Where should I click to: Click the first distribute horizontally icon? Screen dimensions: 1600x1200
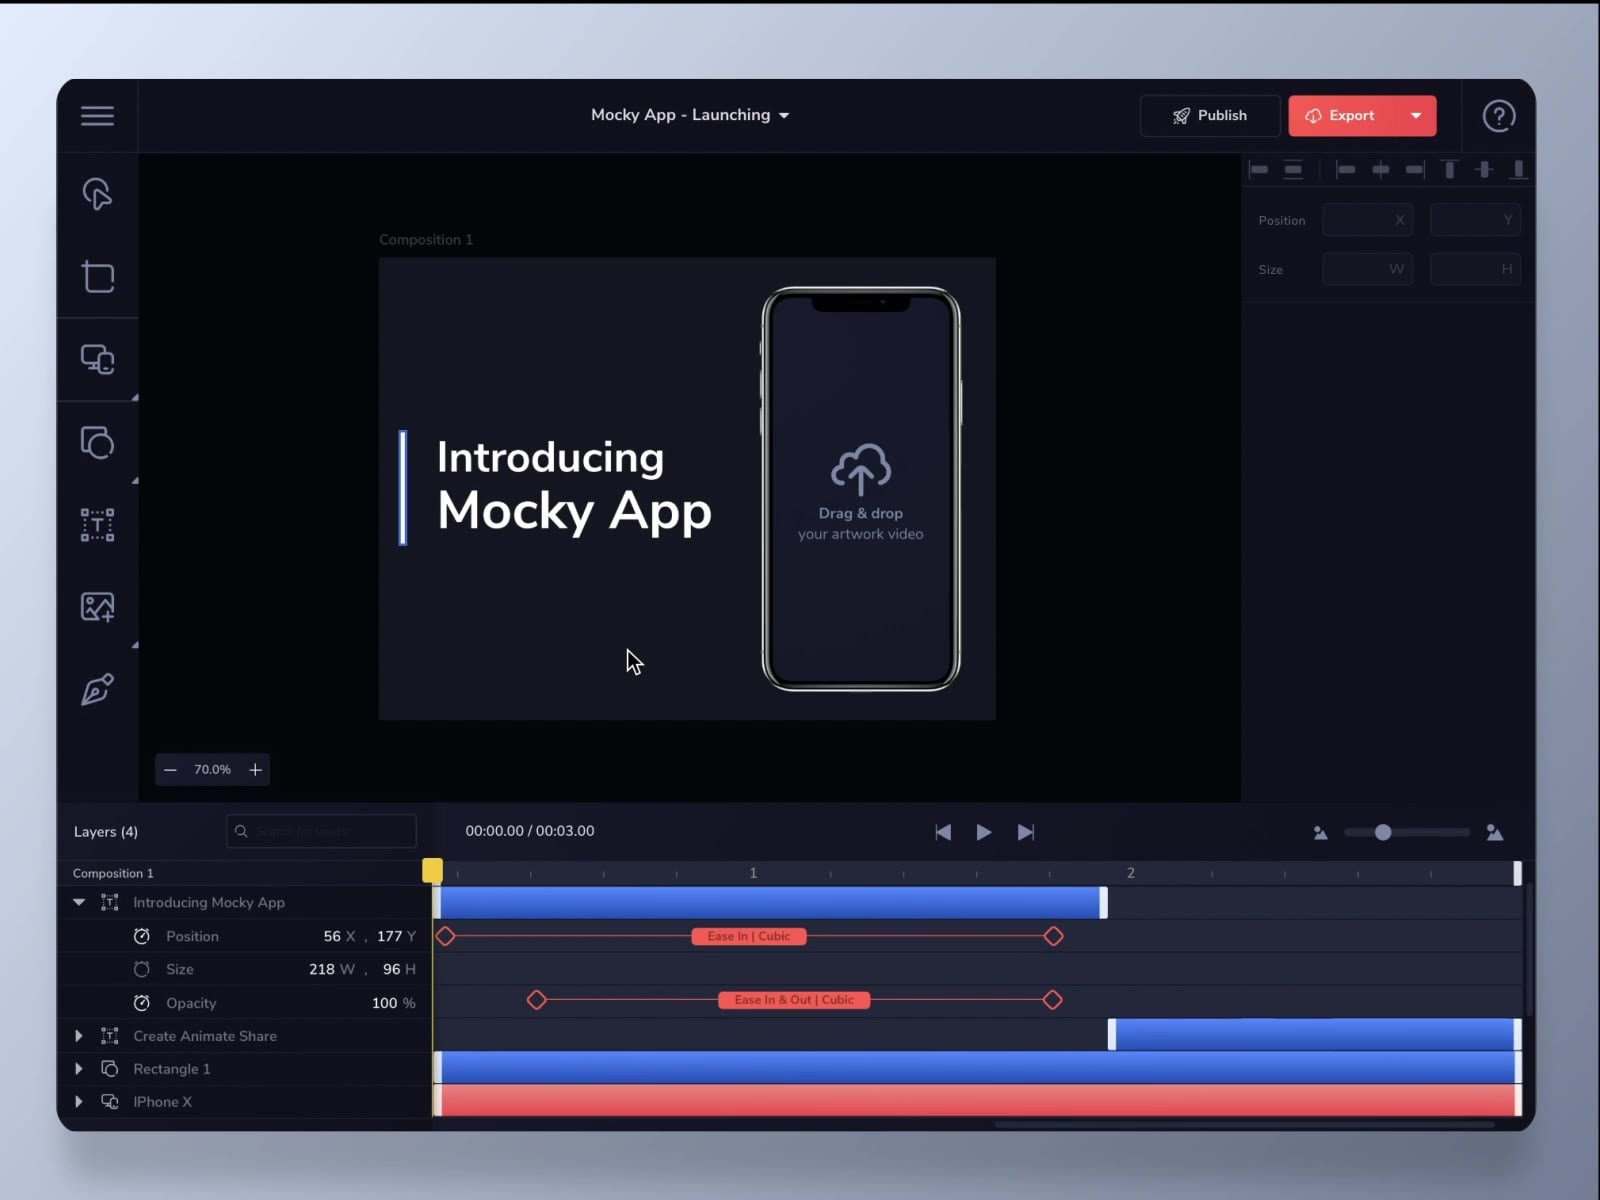pyautogui.click(x=1259, y=169)
